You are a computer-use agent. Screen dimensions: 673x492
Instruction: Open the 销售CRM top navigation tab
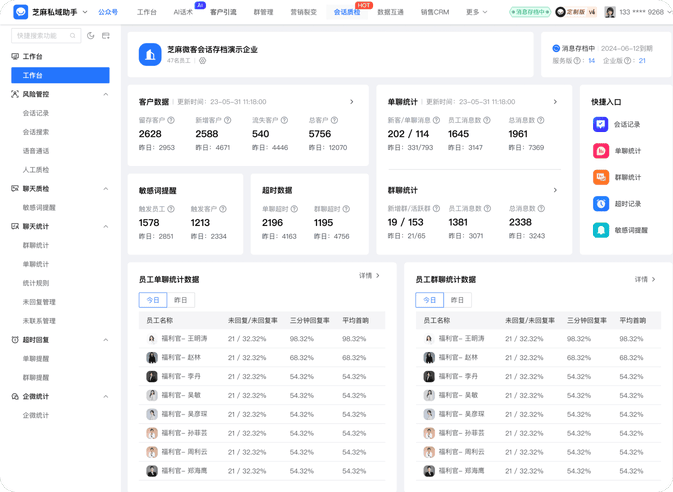pyautogui.click(x=435, y=13)
